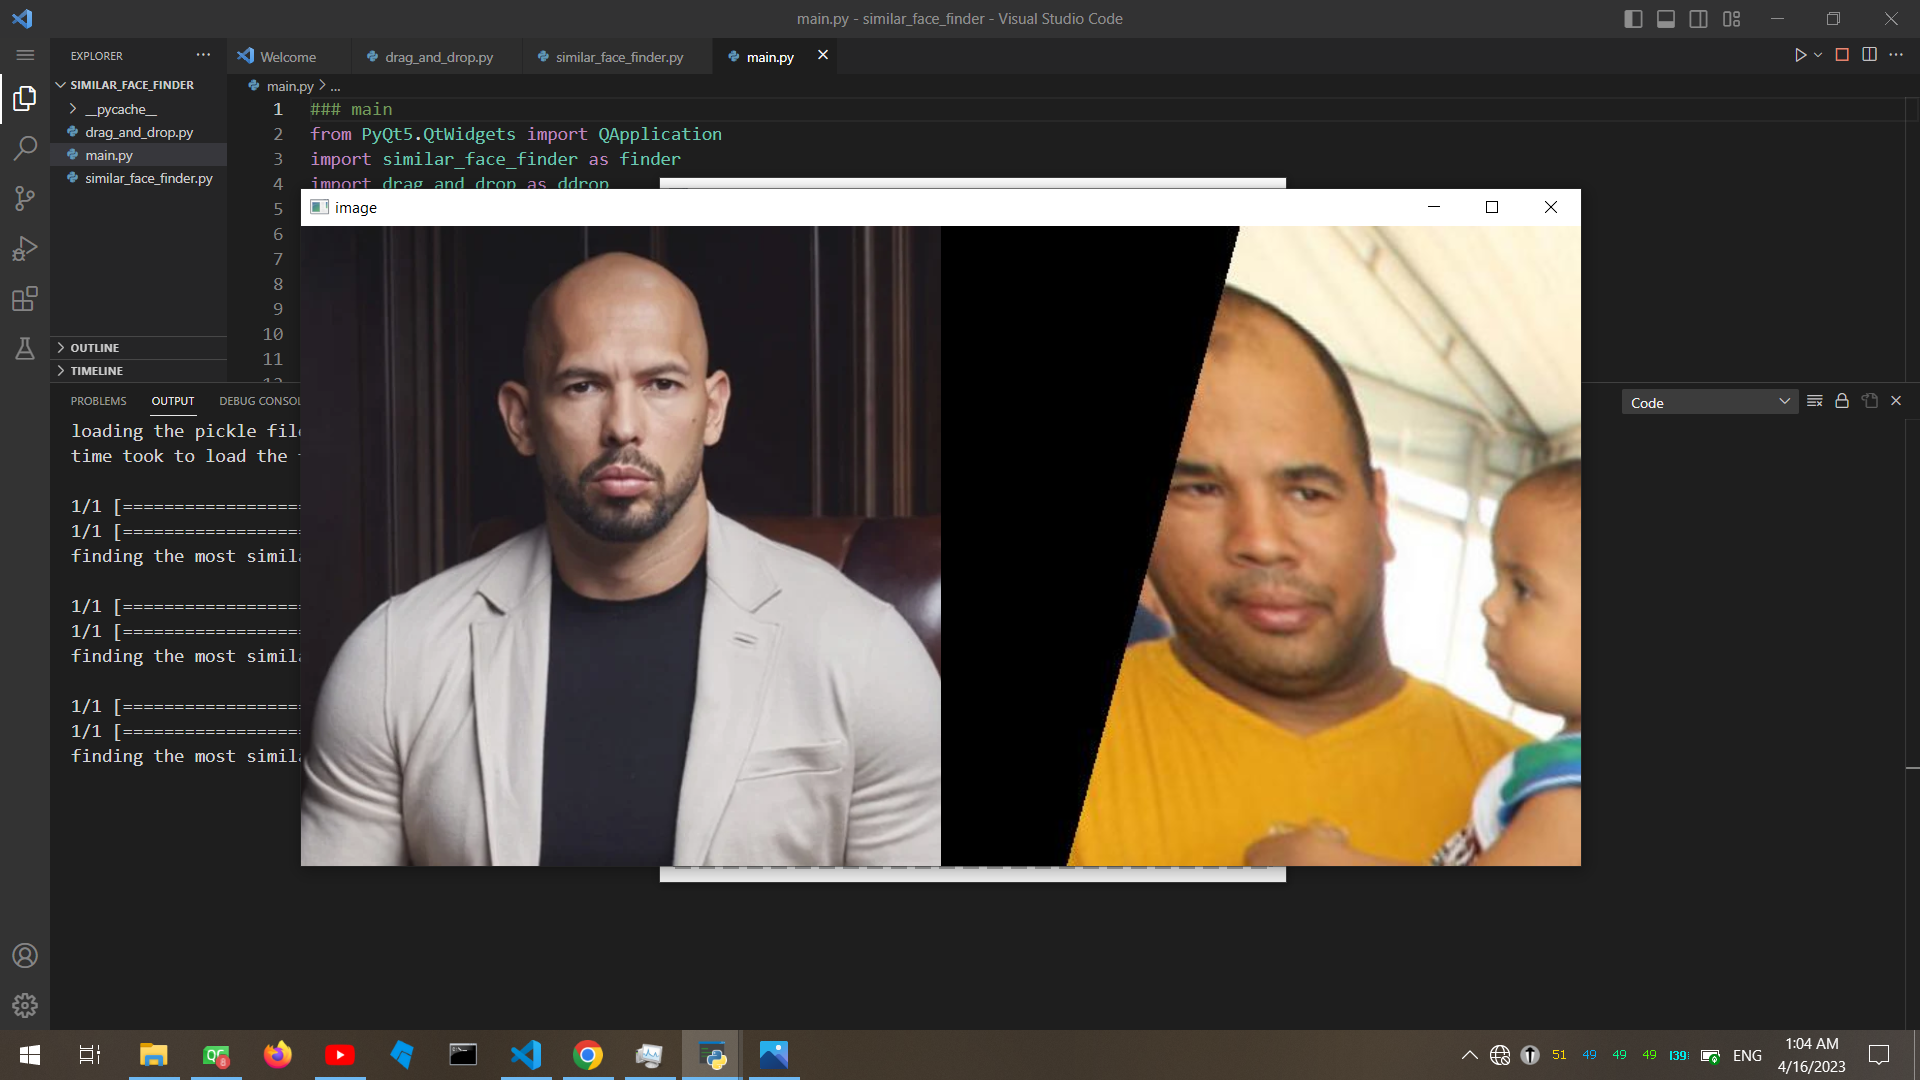Image resolution: width=1920 pixels, height=1080 pixels.
Task: Open Google Chrome from the taskbar
Action: (588, 1055)
